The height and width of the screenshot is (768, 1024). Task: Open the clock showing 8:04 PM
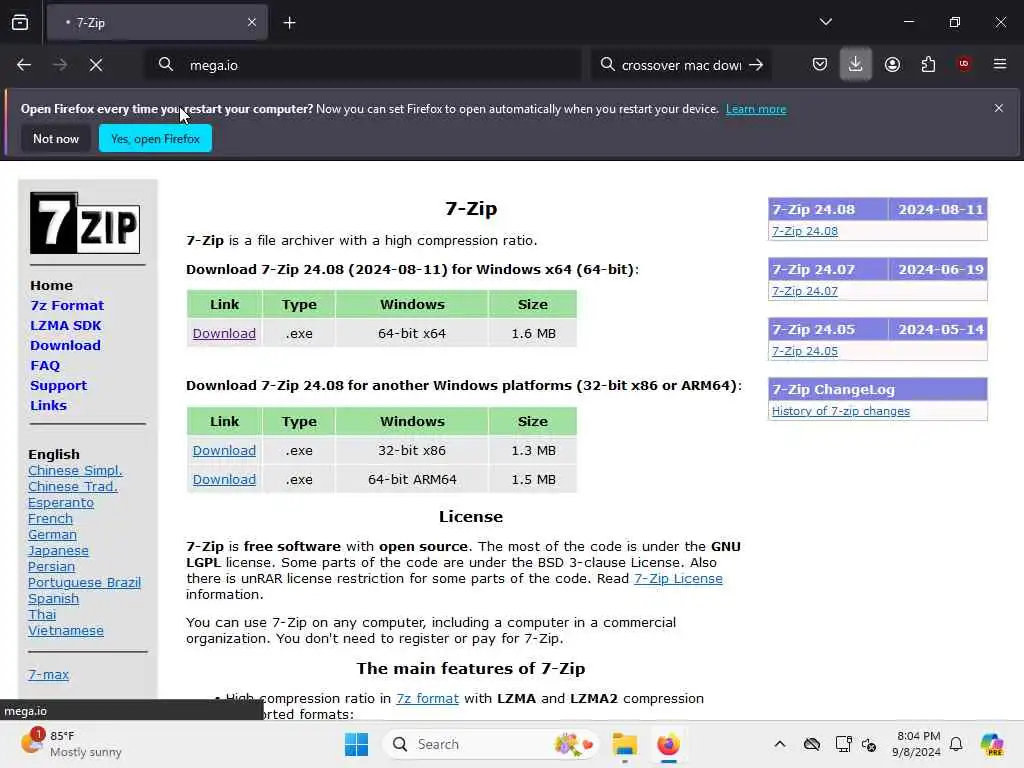pos(917,744)
